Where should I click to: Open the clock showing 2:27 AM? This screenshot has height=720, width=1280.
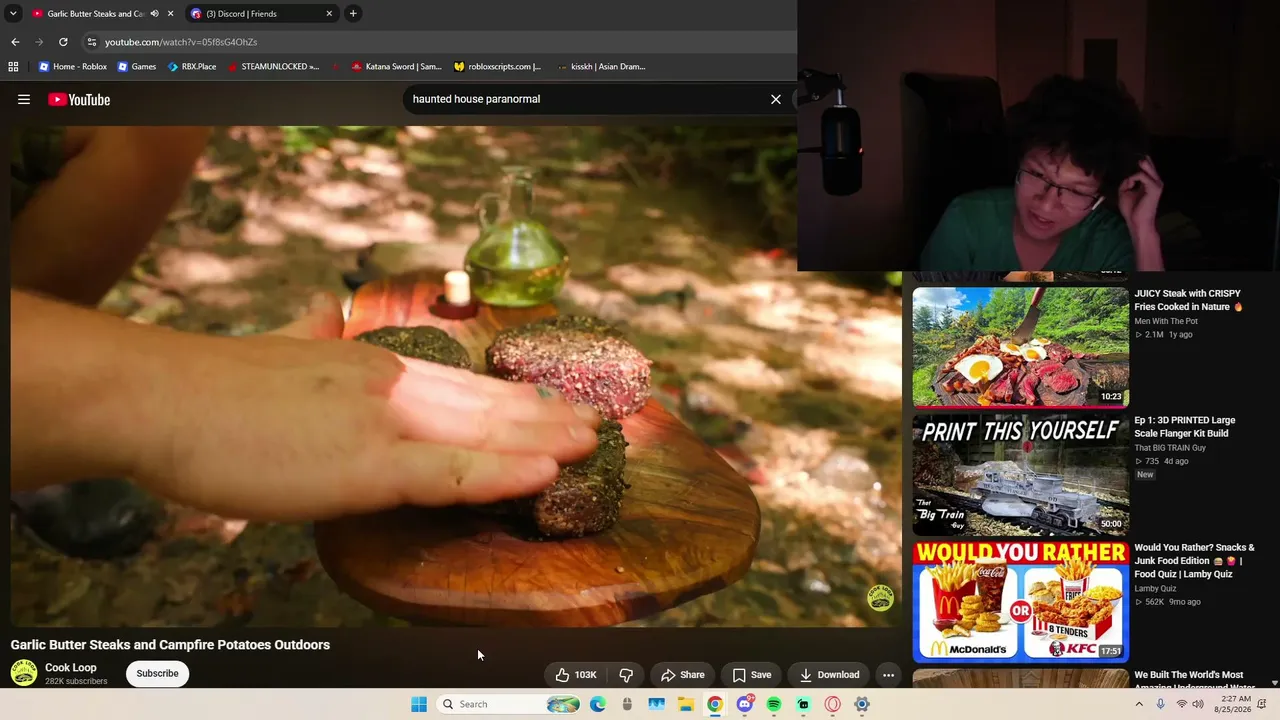(x=1233, y=704)
